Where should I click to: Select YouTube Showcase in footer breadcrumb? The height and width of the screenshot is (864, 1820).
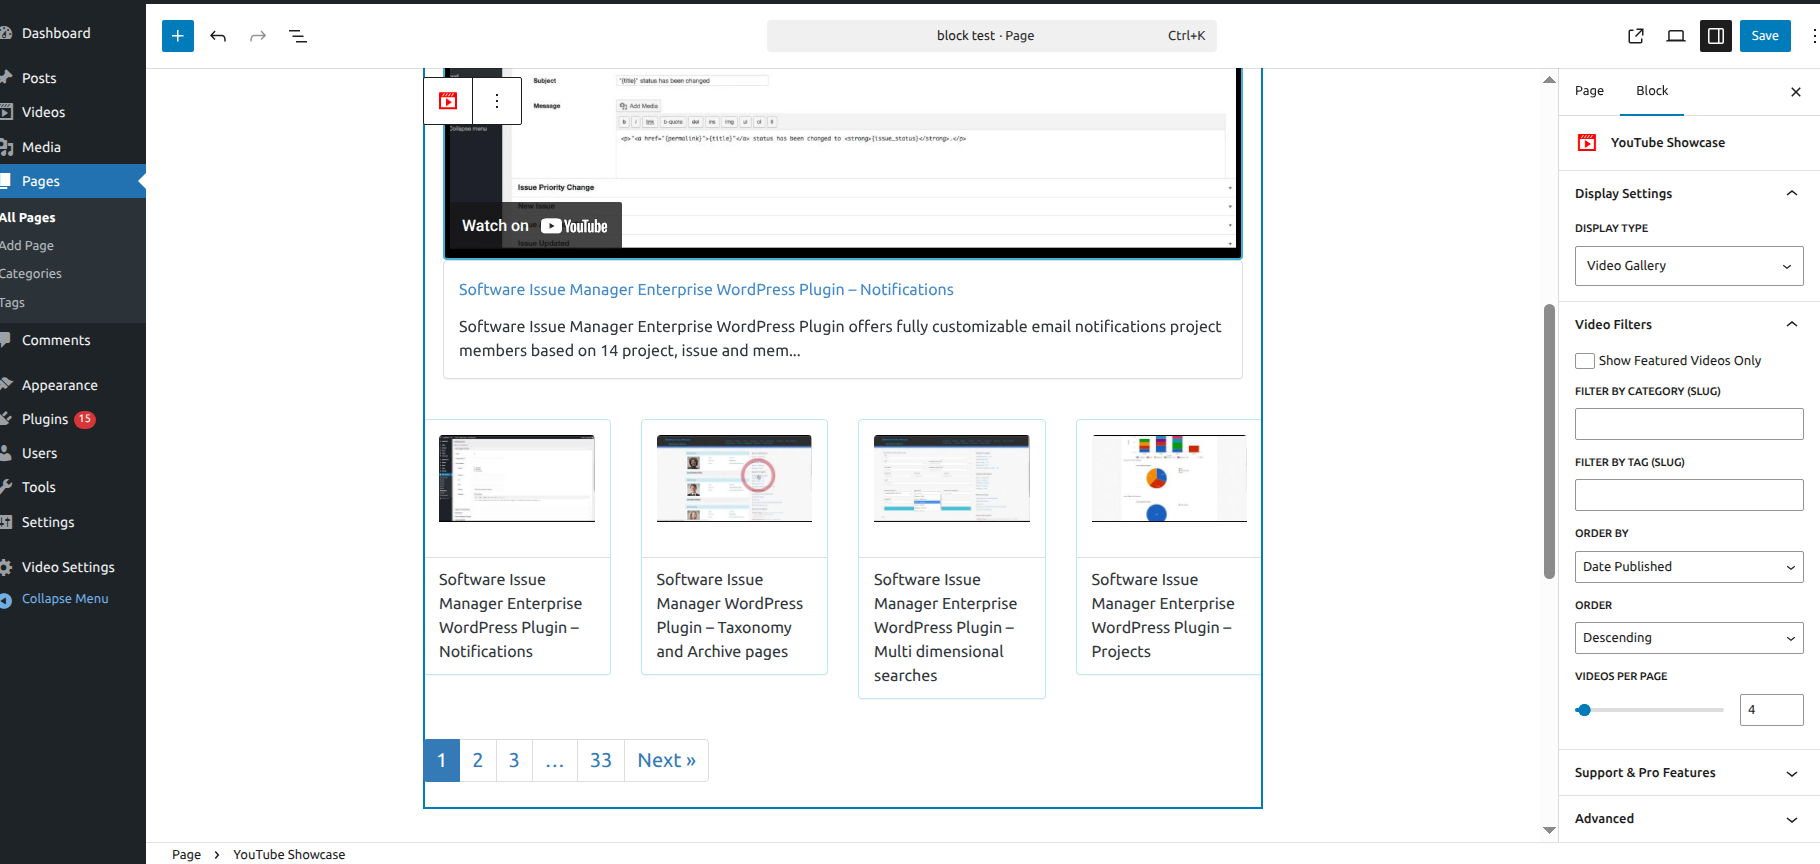coord(289,855)
